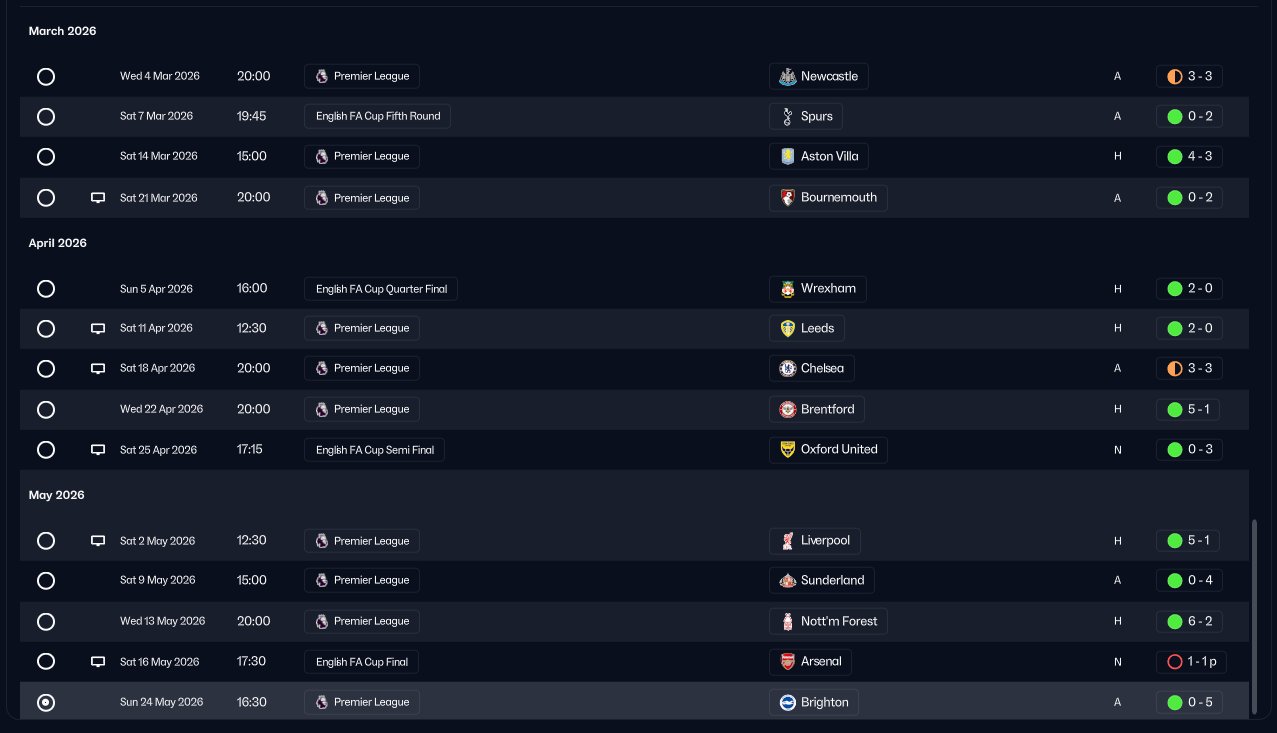Click the Spurs club crest icon

787,116
